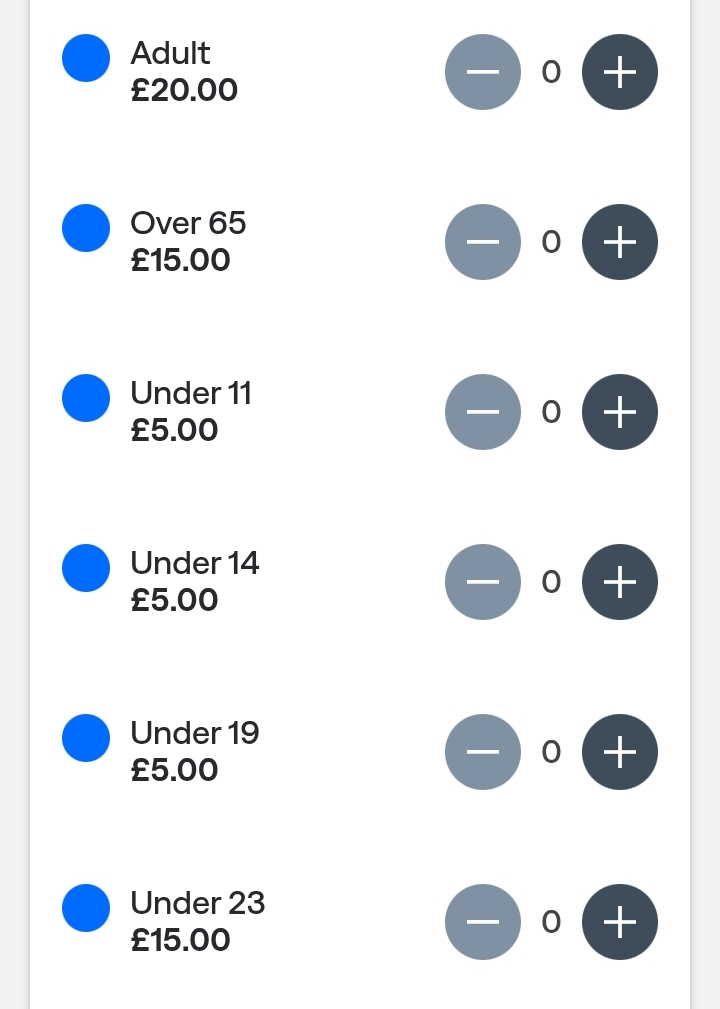
Task: Decrease Under 19 ticket count
Action: tap(483, 752)
